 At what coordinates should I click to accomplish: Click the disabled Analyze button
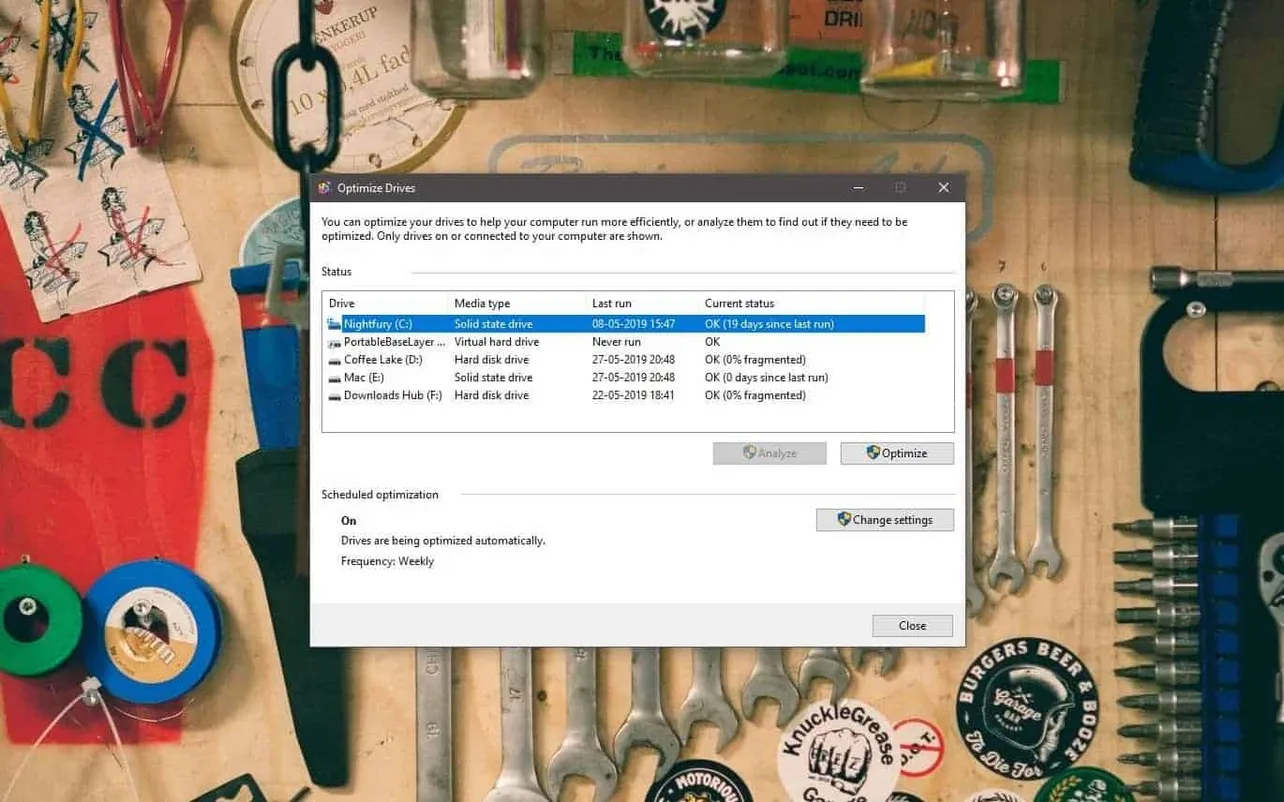(x=769, y=452)
